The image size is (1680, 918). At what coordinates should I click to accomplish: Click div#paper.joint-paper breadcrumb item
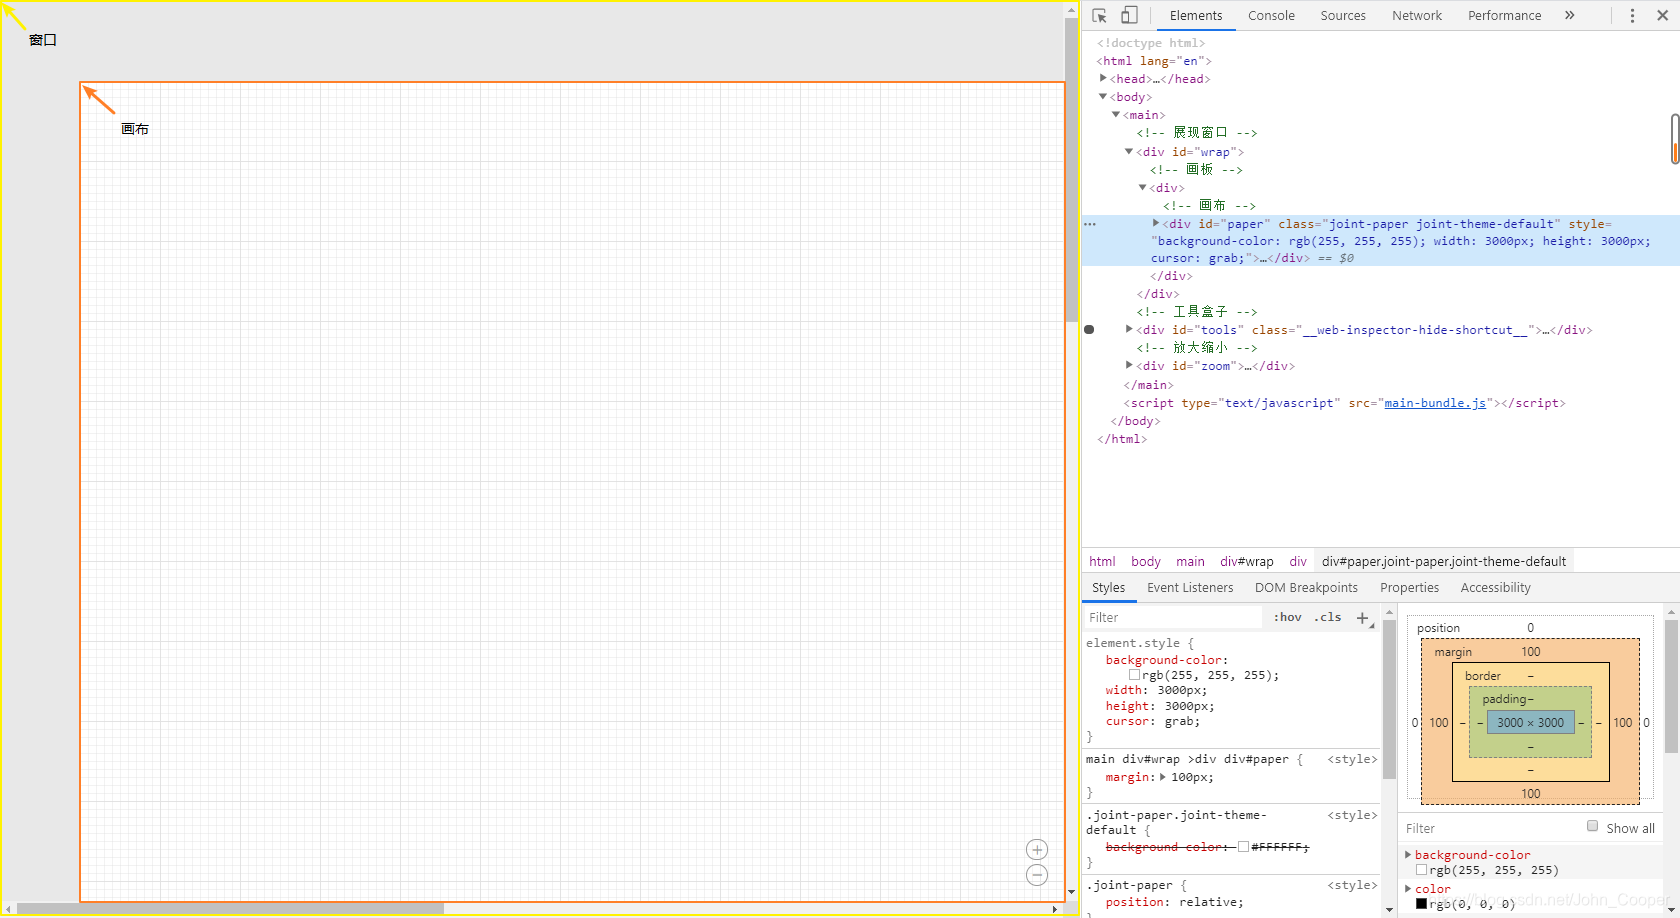coord(1444,562)
